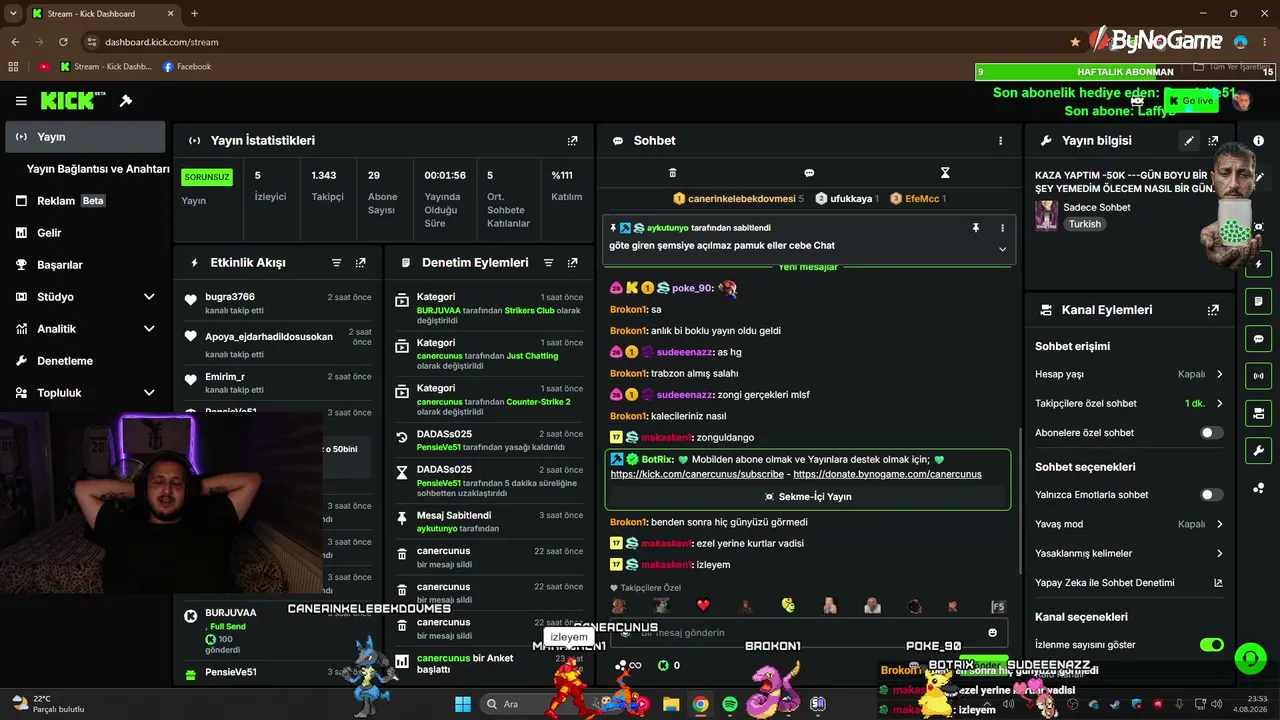The width and height of the screenshot is (1280, 720).
Task: Pop out Etkinlik Akışı panel
Action: click(x=360, y=263)
